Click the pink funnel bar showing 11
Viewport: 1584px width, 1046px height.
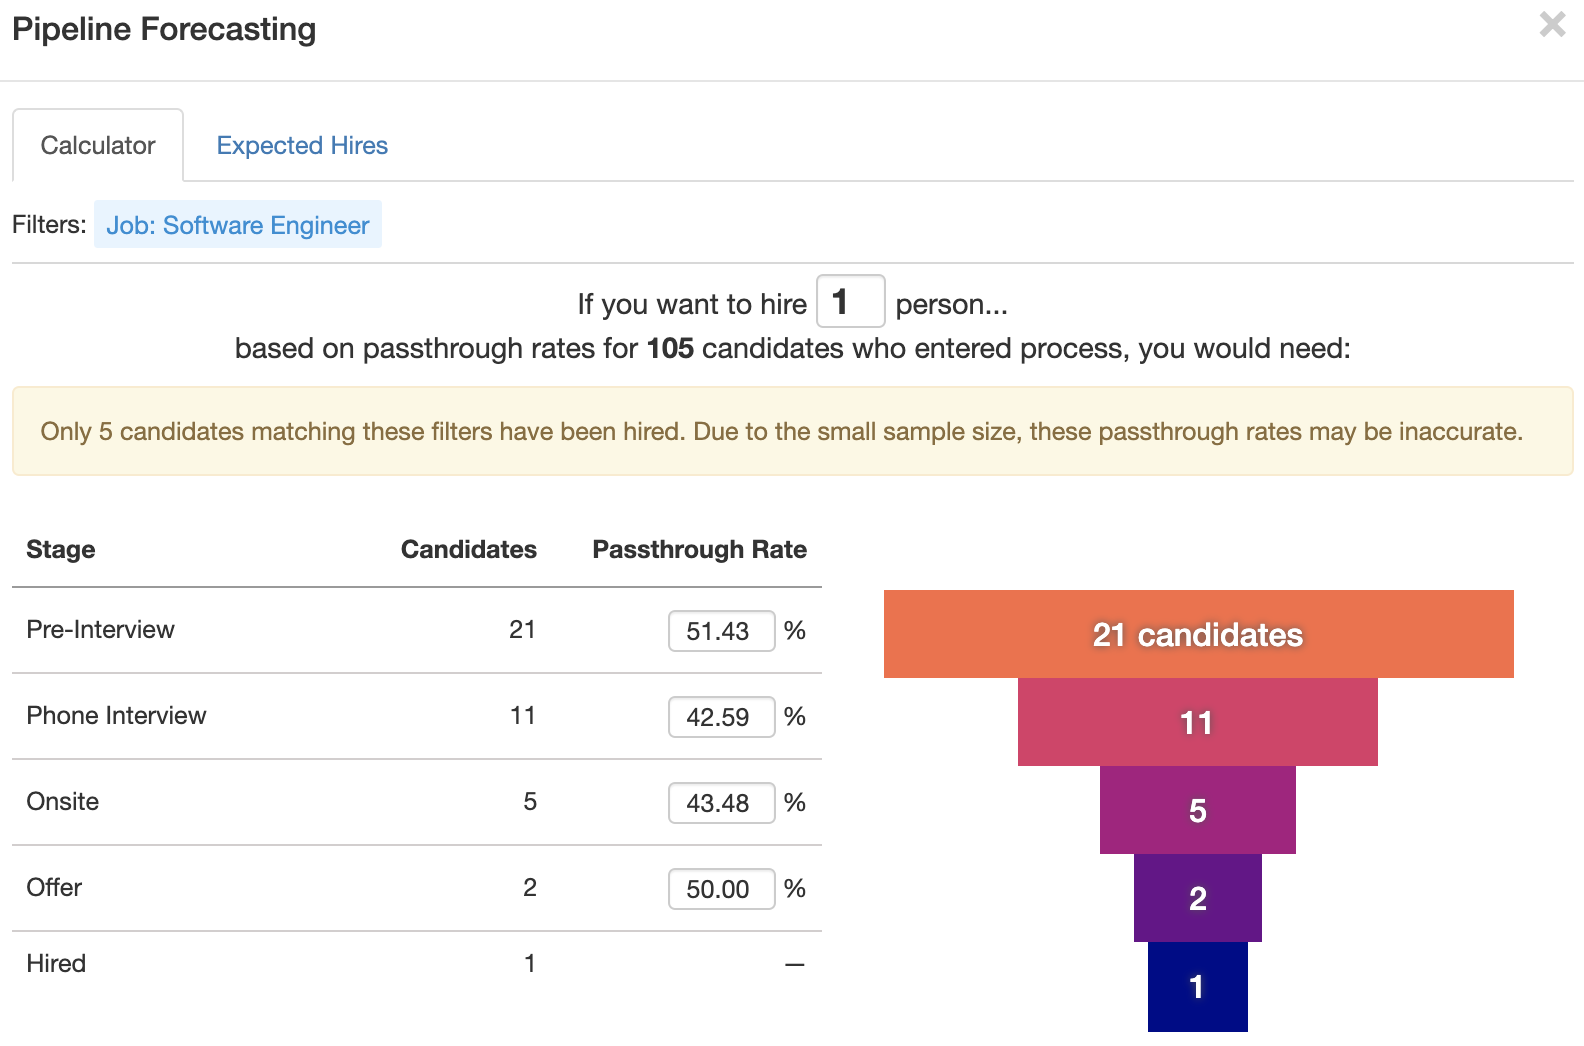(1197, 722)
